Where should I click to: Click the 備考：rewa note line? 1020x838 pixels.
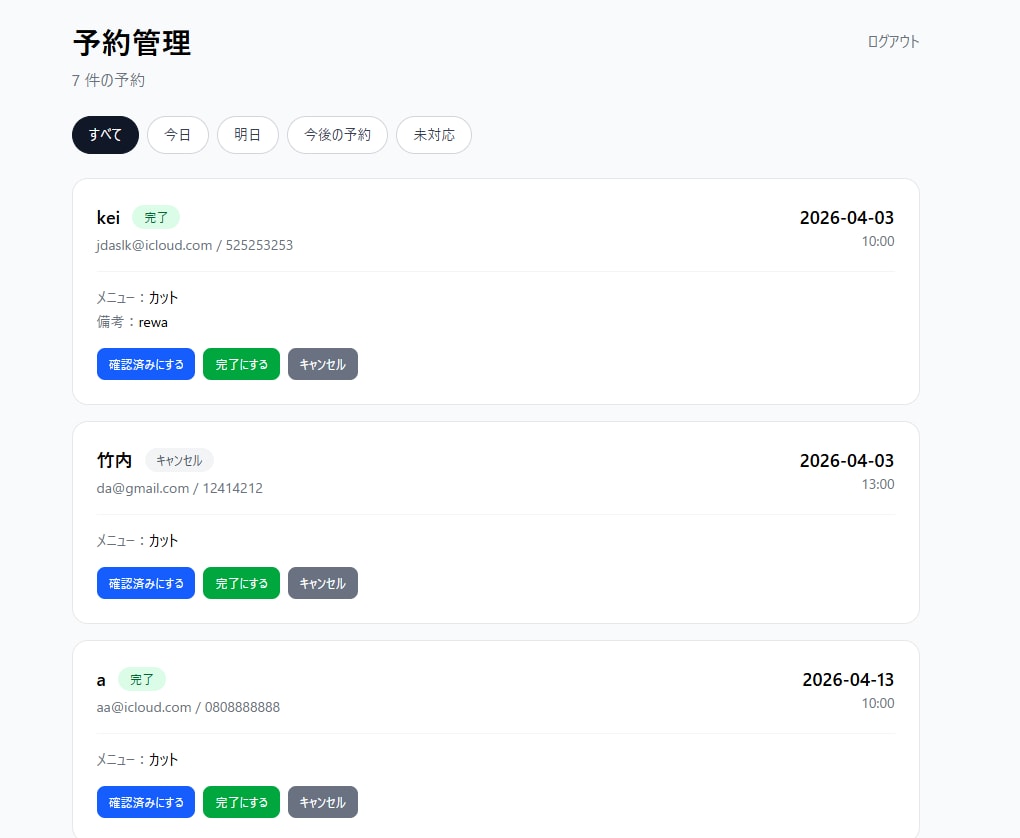[132, 322]
